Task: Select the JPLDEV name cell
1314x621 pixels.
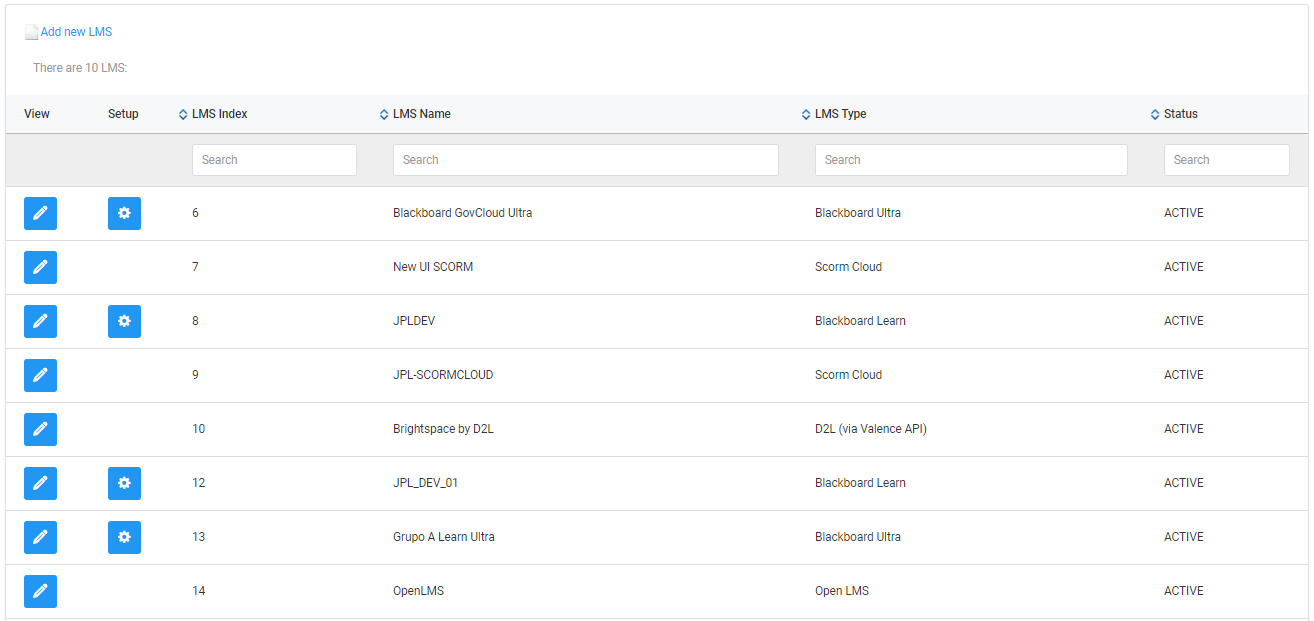Action: tap(414, 321)
